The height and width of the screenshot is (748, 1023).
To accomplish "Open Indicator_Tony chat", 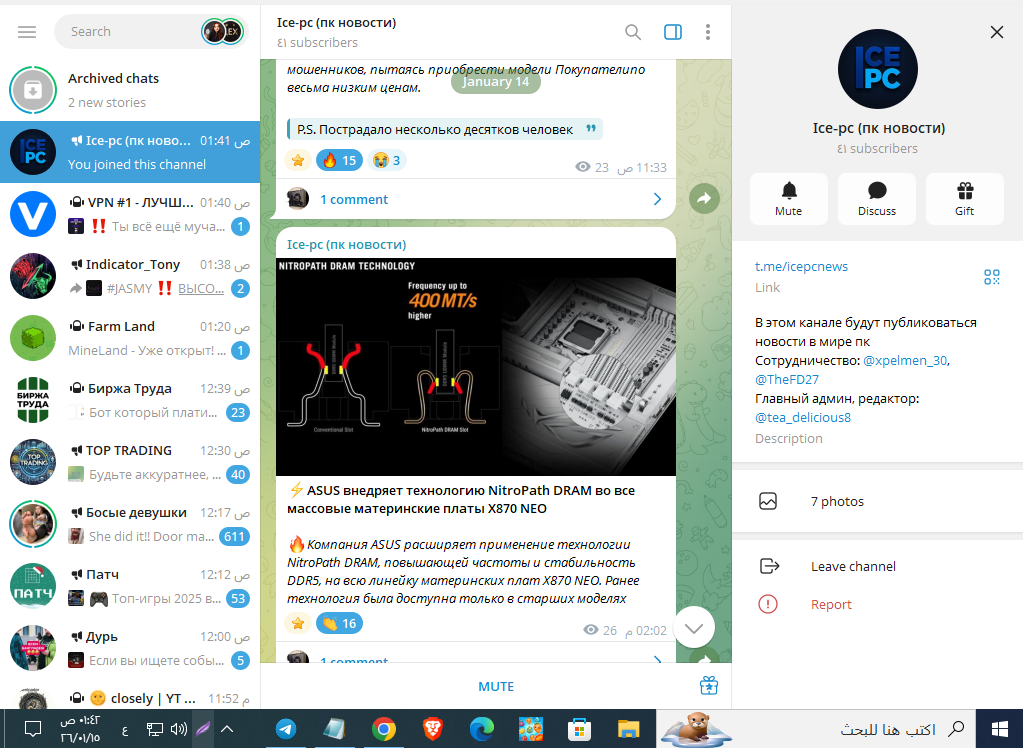I will pyautogui.click(x=130, y=276).
